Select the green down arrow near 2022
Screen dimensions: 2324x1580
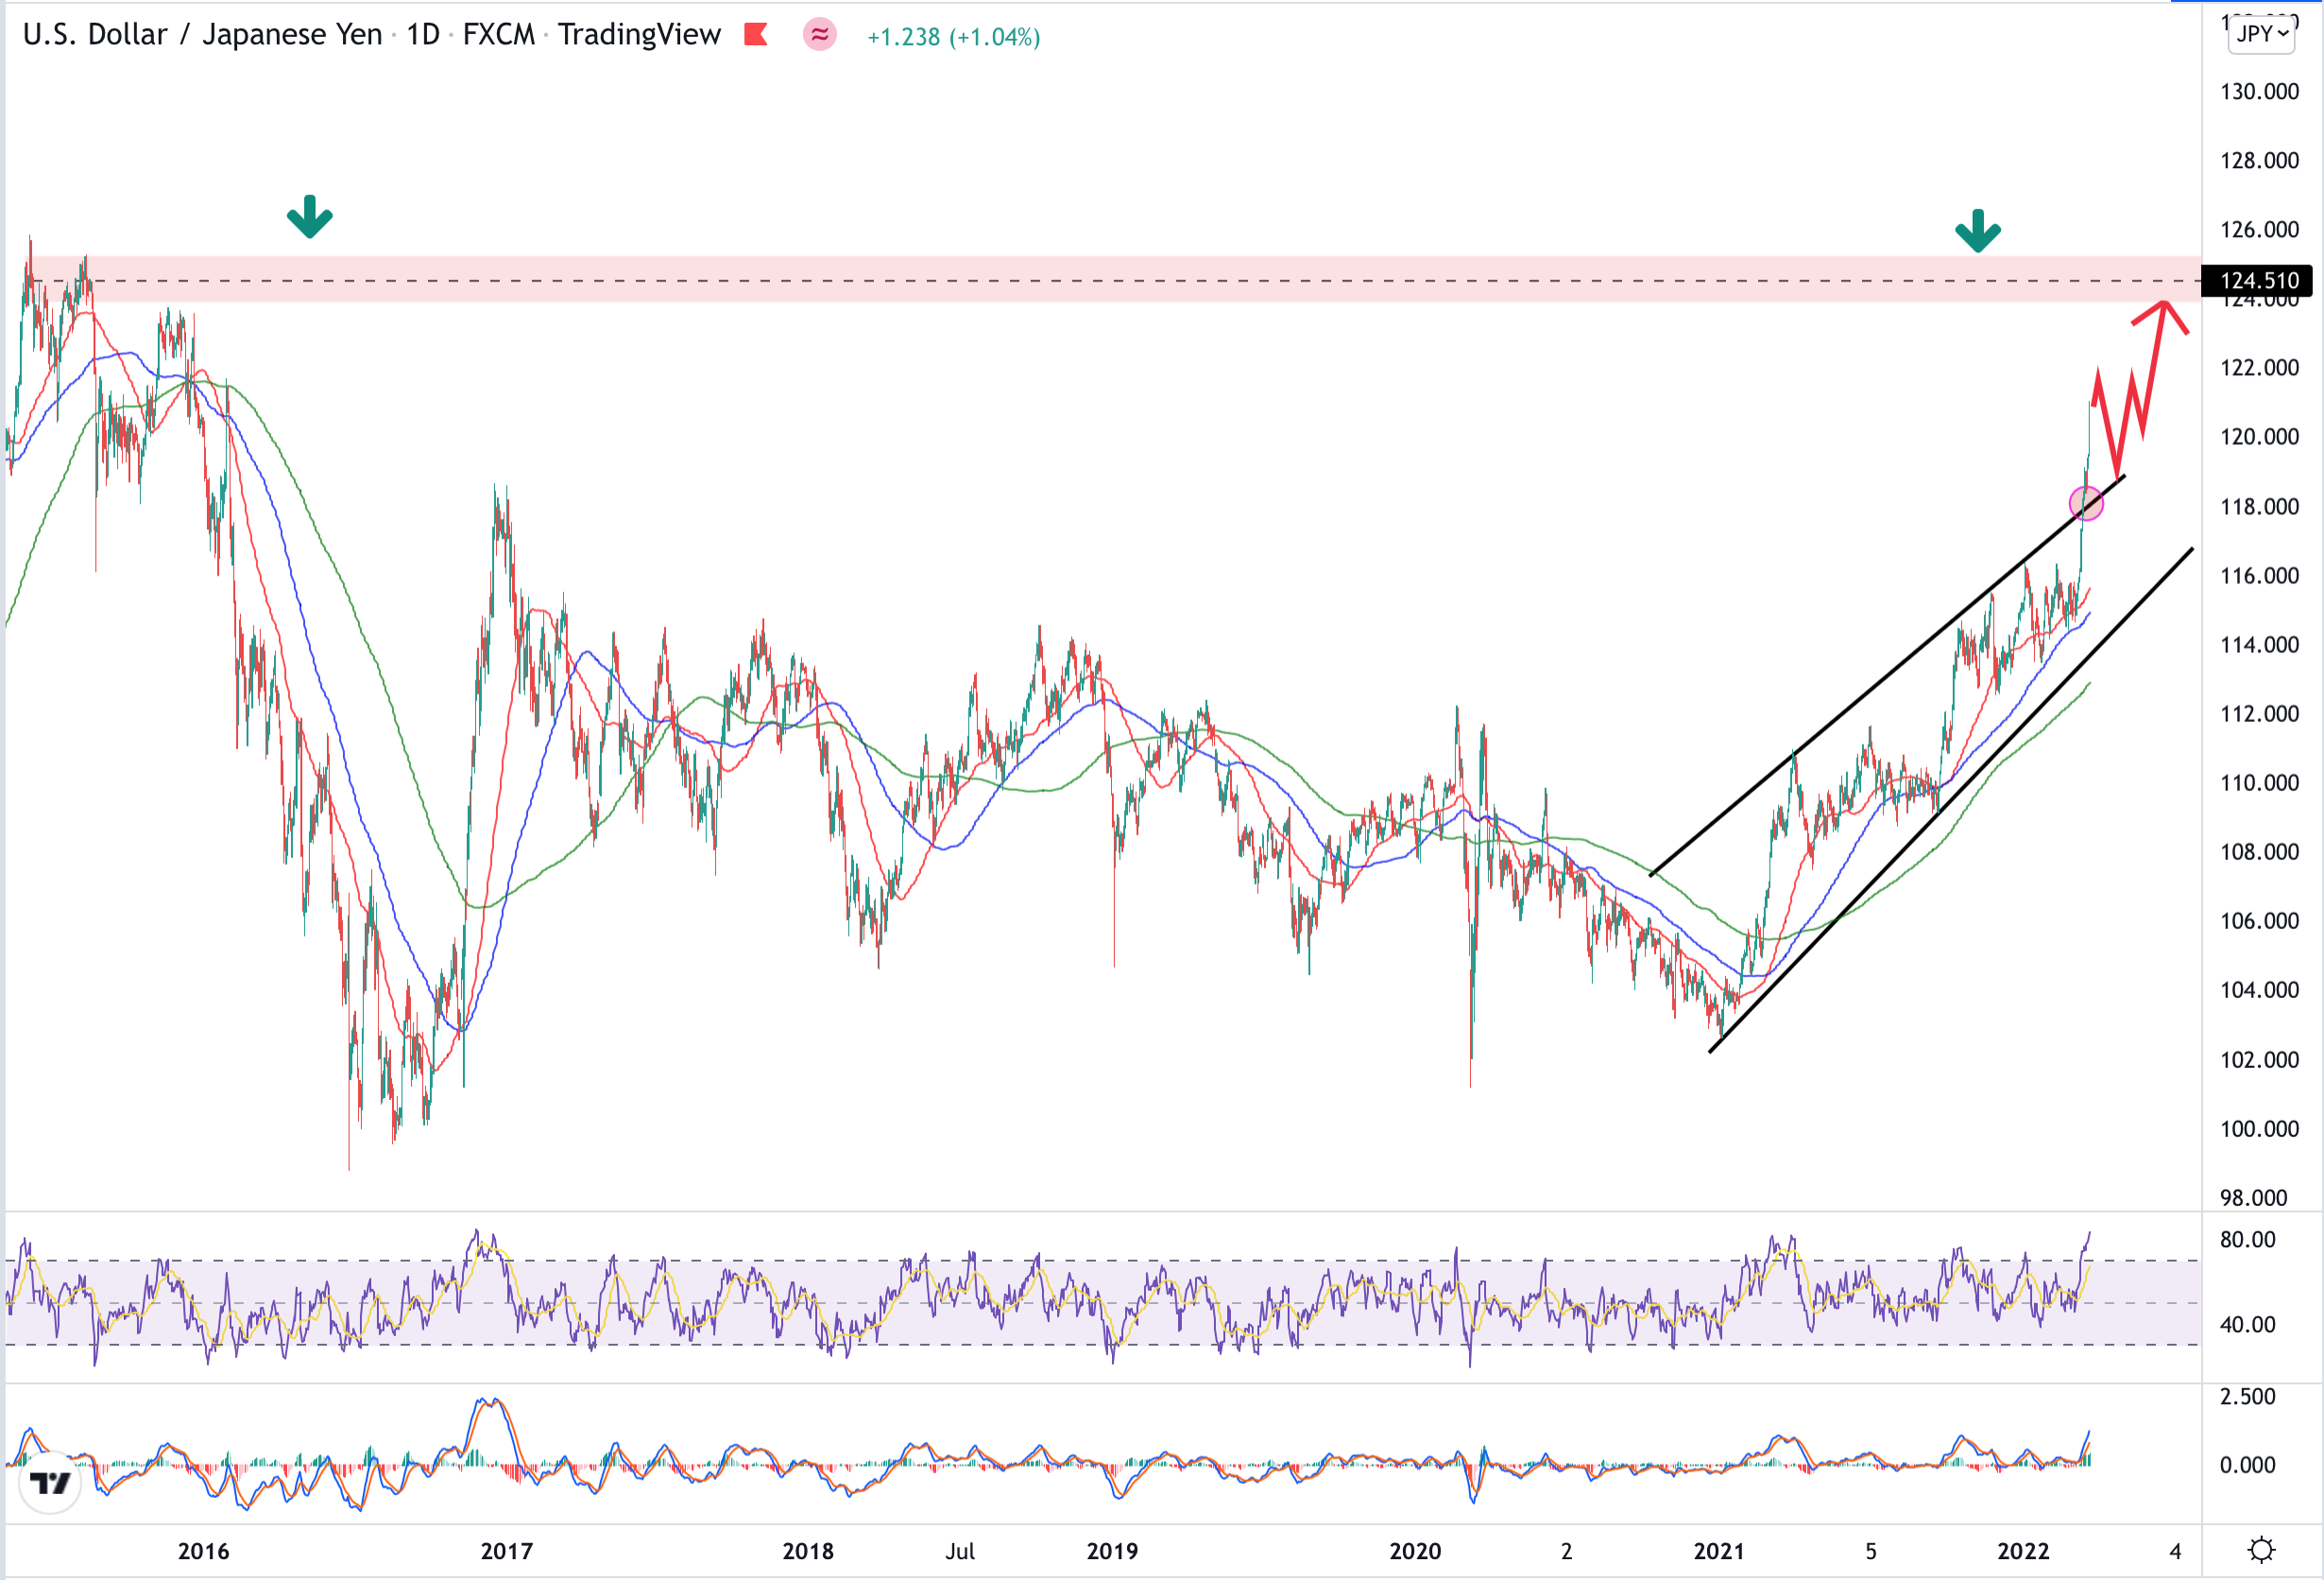(x=1977, y=231)
